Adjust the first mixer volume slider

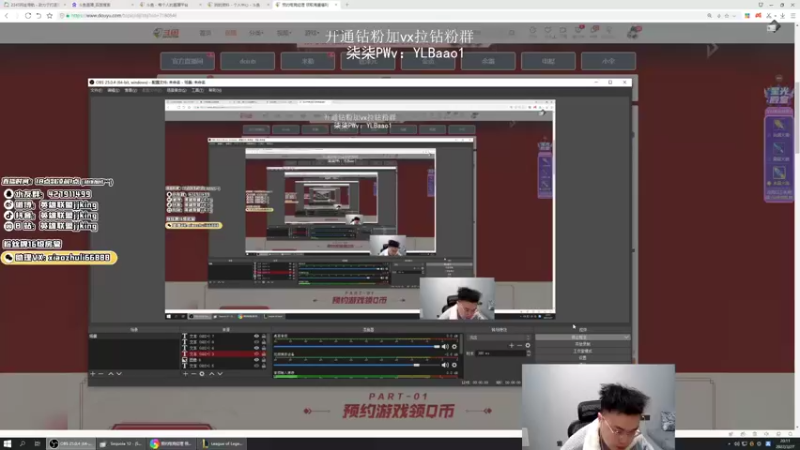pyautogui.click(x=357, y=346)
